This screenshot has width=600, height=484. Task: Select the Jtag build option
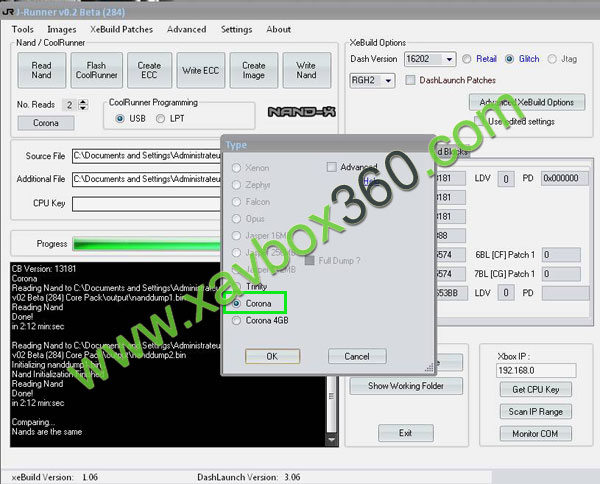pyautogui.click(x=562, y=59)
